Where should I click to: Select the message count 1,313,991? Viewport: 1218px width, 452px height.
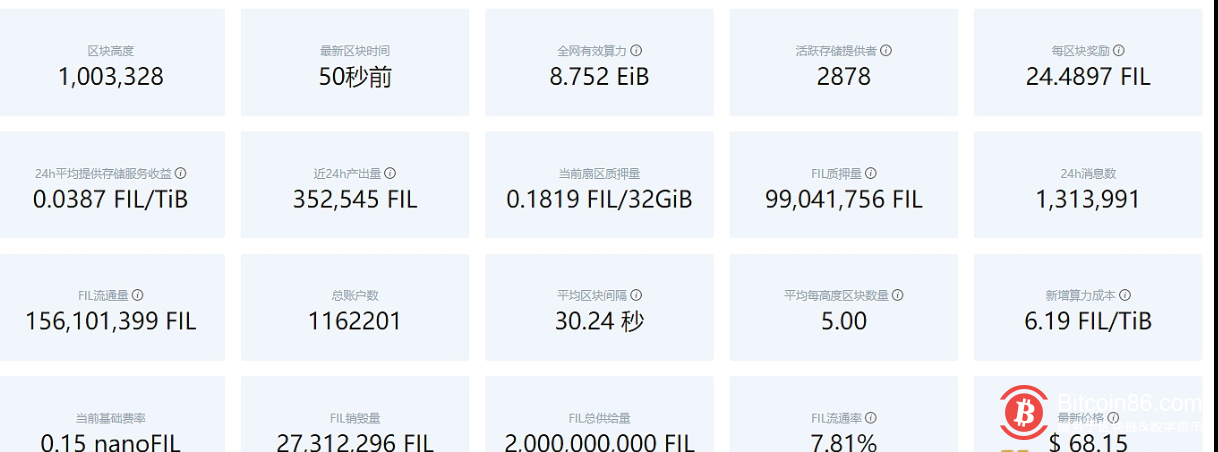1088,199
